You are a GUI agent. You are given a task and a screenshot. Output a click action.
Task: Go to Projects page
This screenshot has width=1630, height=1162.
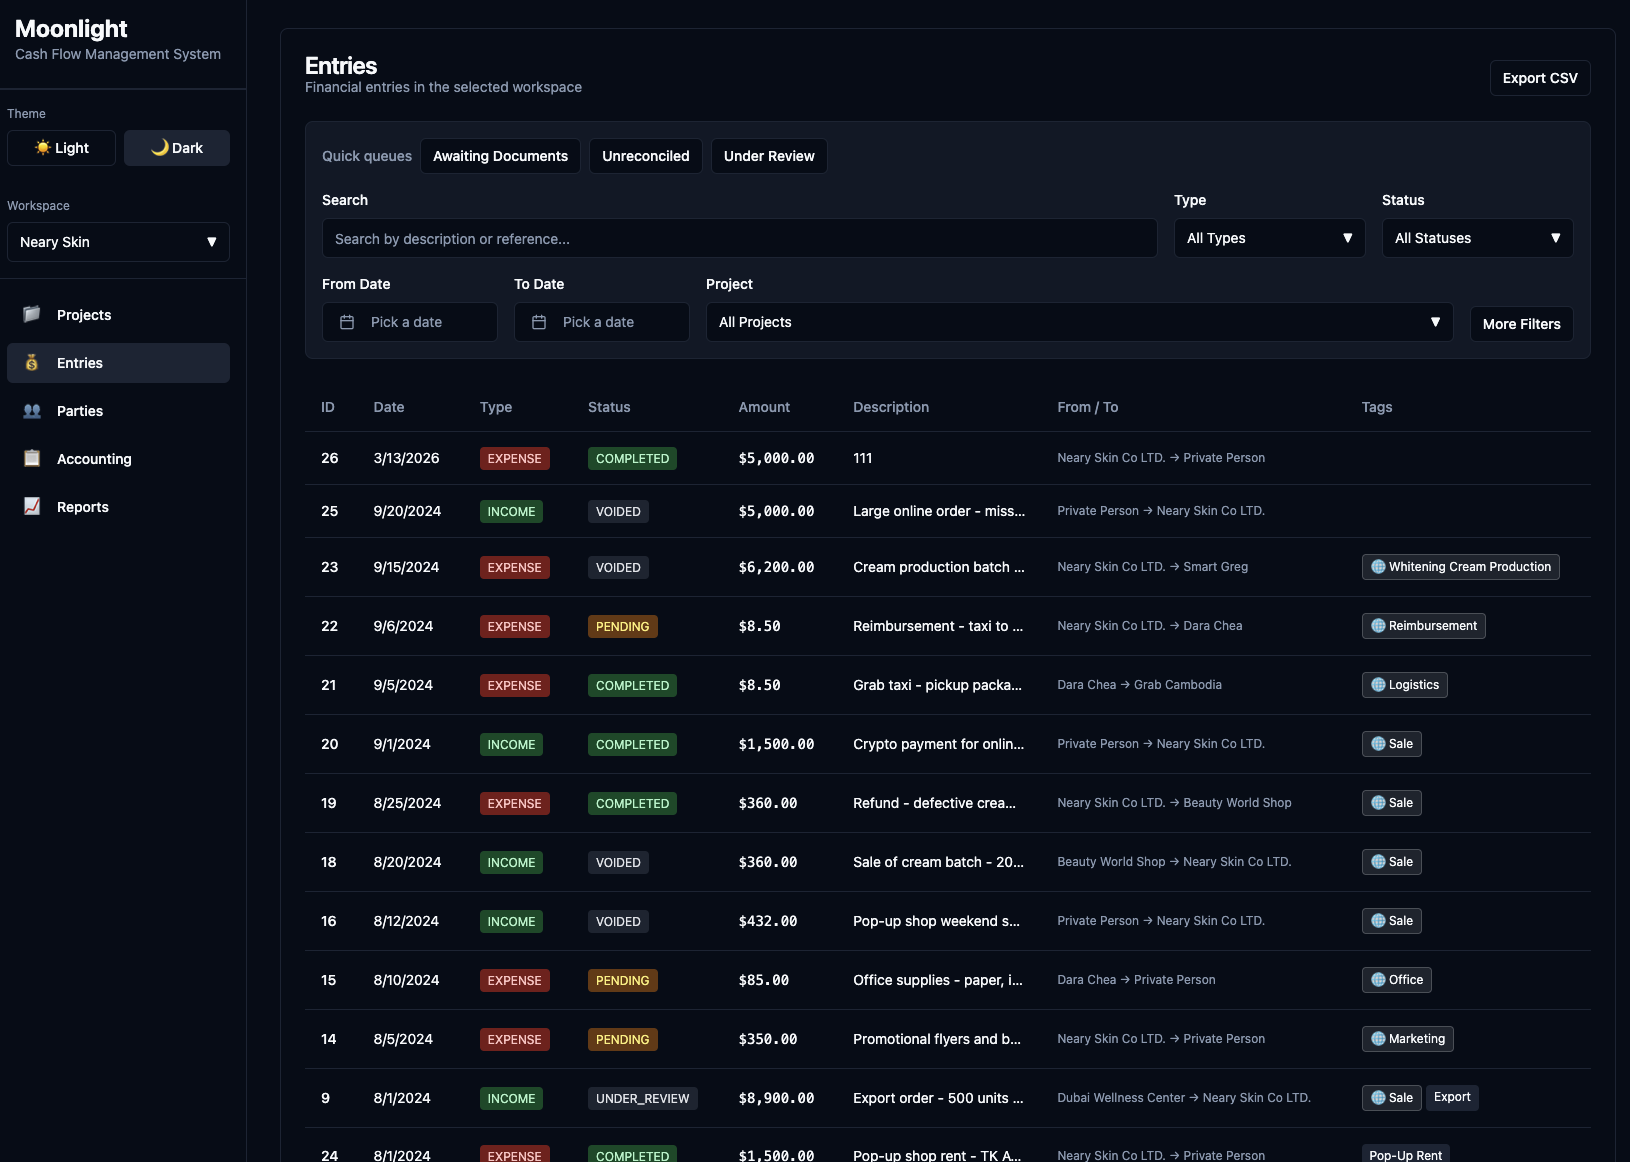point(118,315)
